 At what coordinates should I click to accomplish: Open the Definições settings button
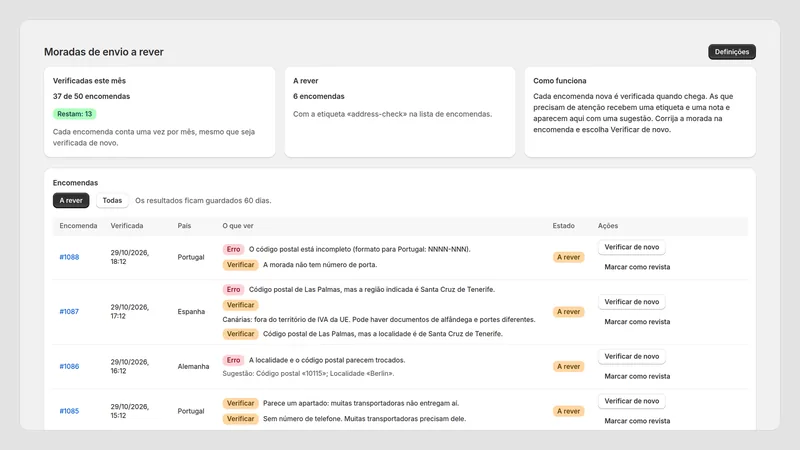click(732, 52)
